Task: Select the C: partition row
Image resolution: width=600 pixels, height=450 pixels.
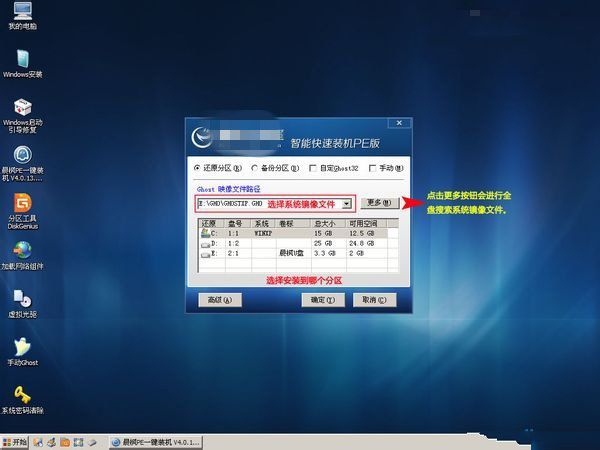Action: pyautogui.click(x=290, y=233)
